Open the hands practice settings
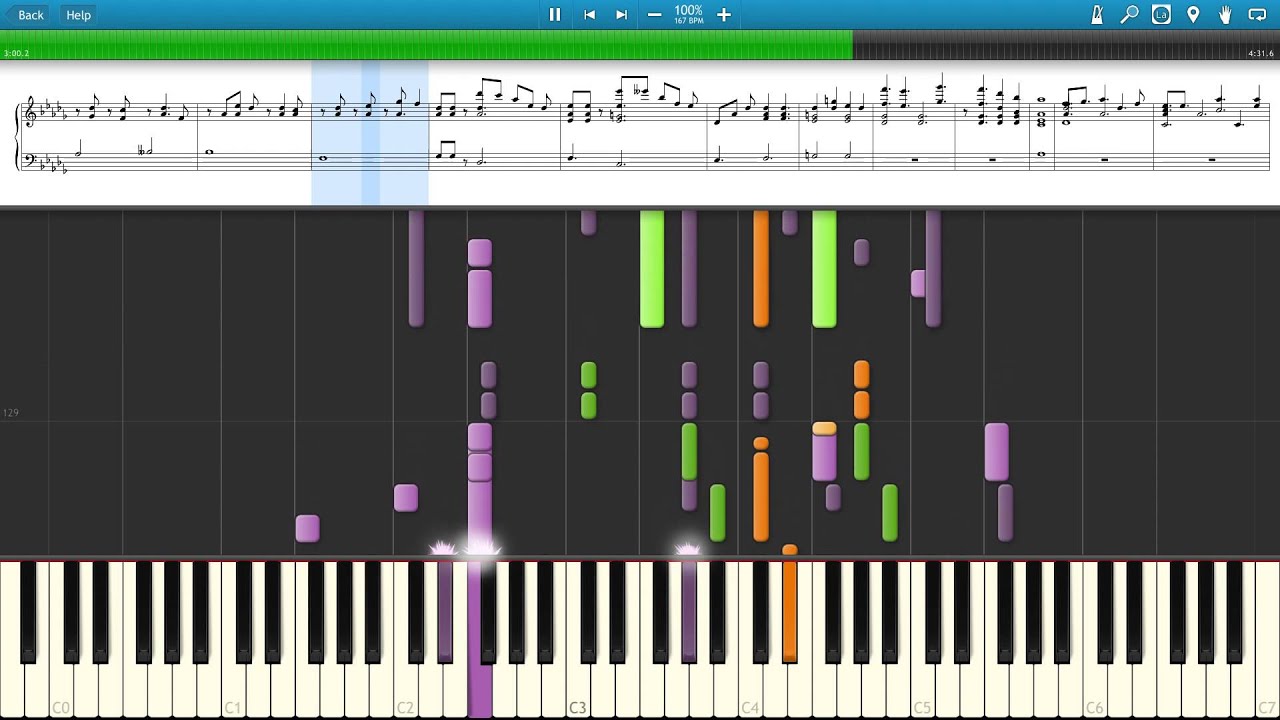The image size is (1280, 720). (1225, 15)
